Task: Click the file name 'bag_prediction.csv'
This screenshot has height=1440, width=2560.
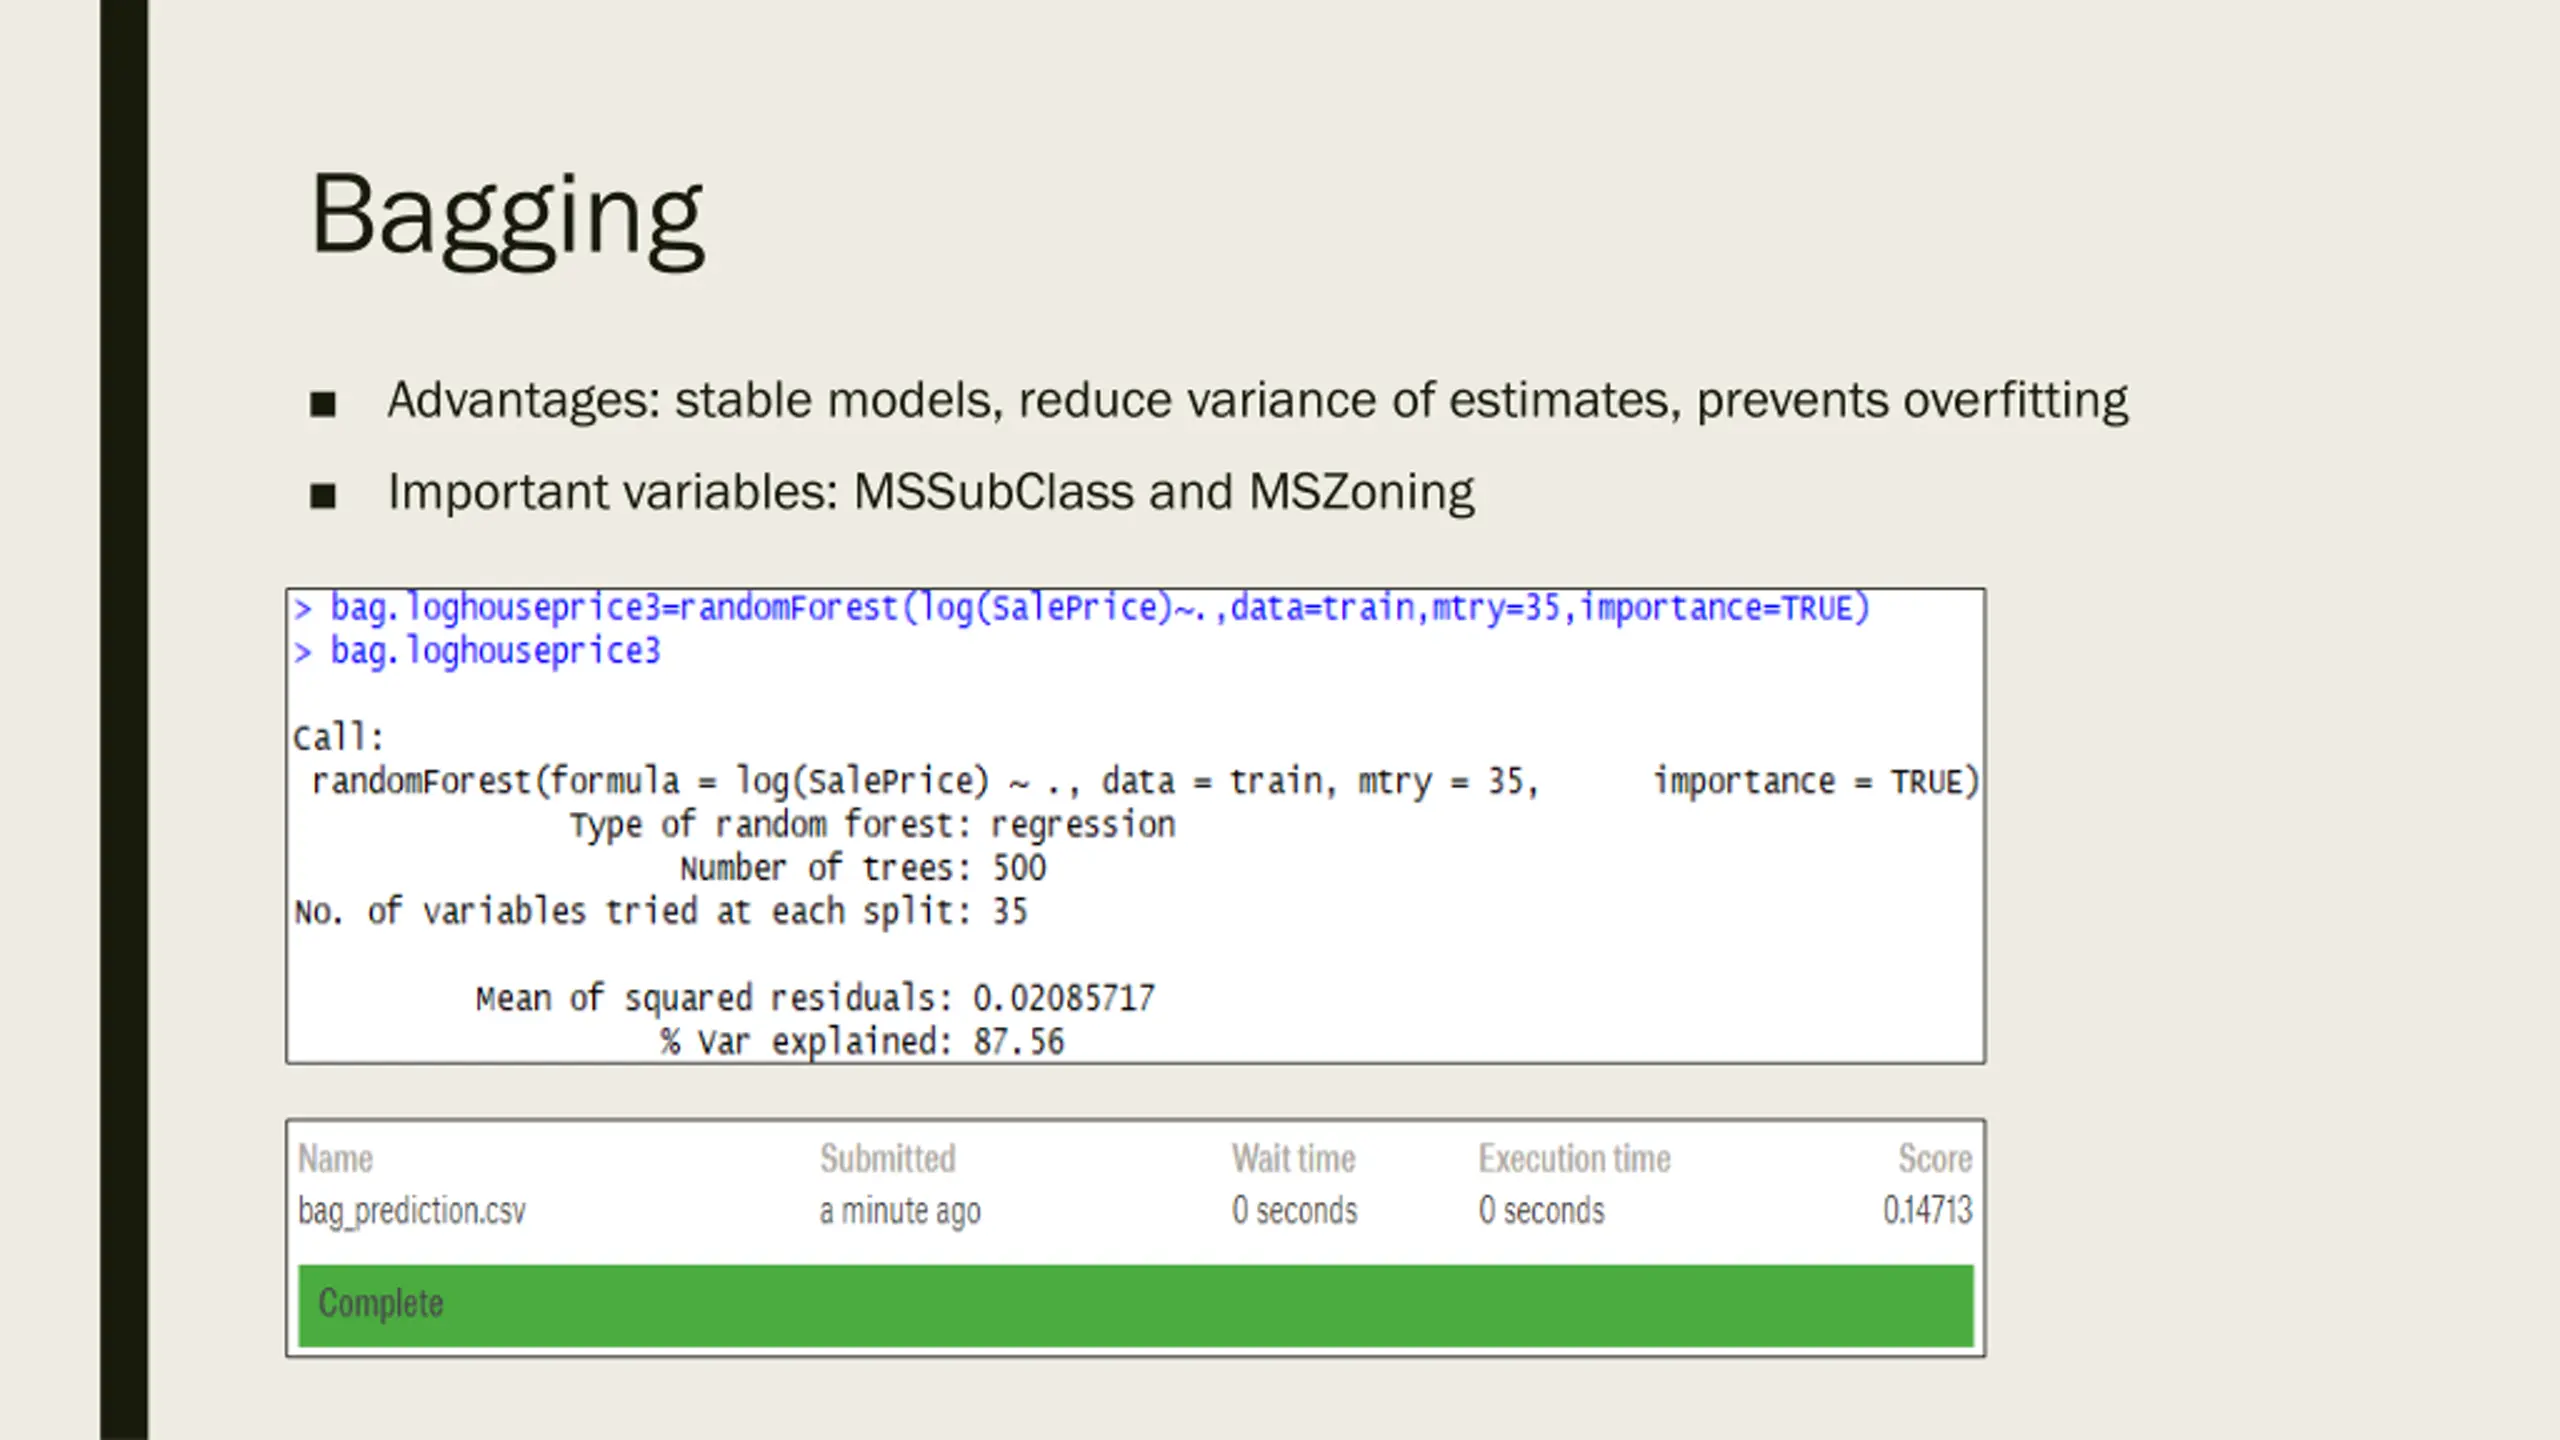Action: coord(412,1211)
